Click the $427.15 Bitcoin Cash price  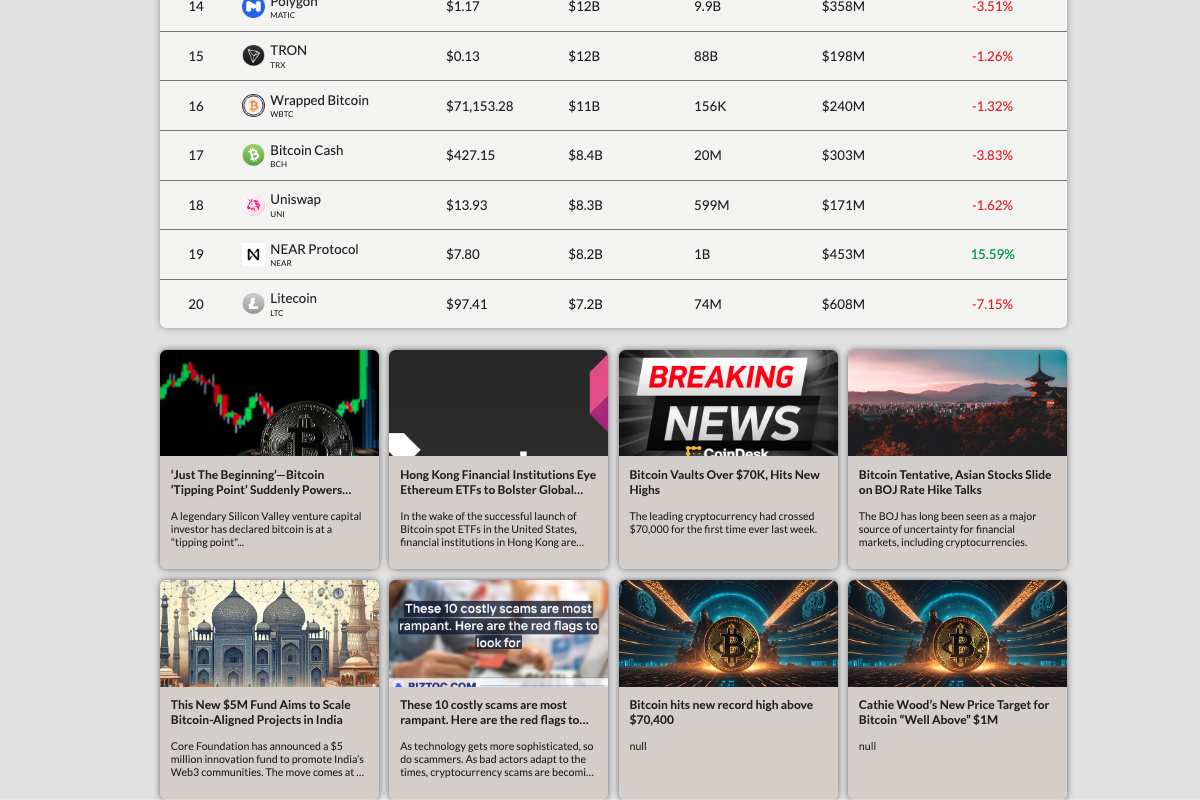click(x=470, y=155)
